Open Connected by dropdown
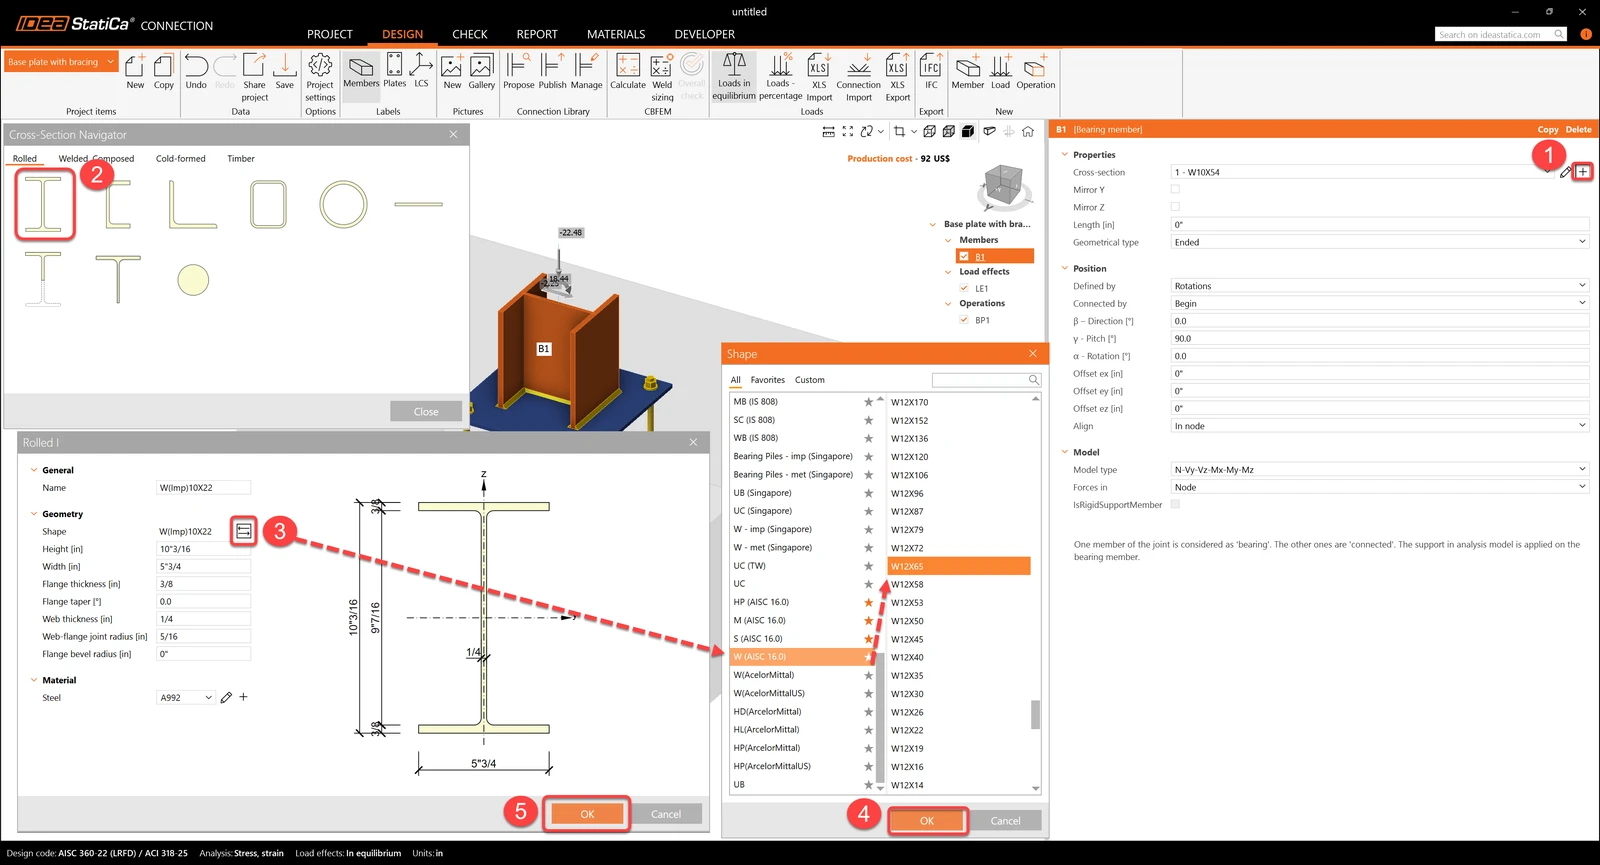Screen dimensions: 1600x865 tap(1380, 303)
